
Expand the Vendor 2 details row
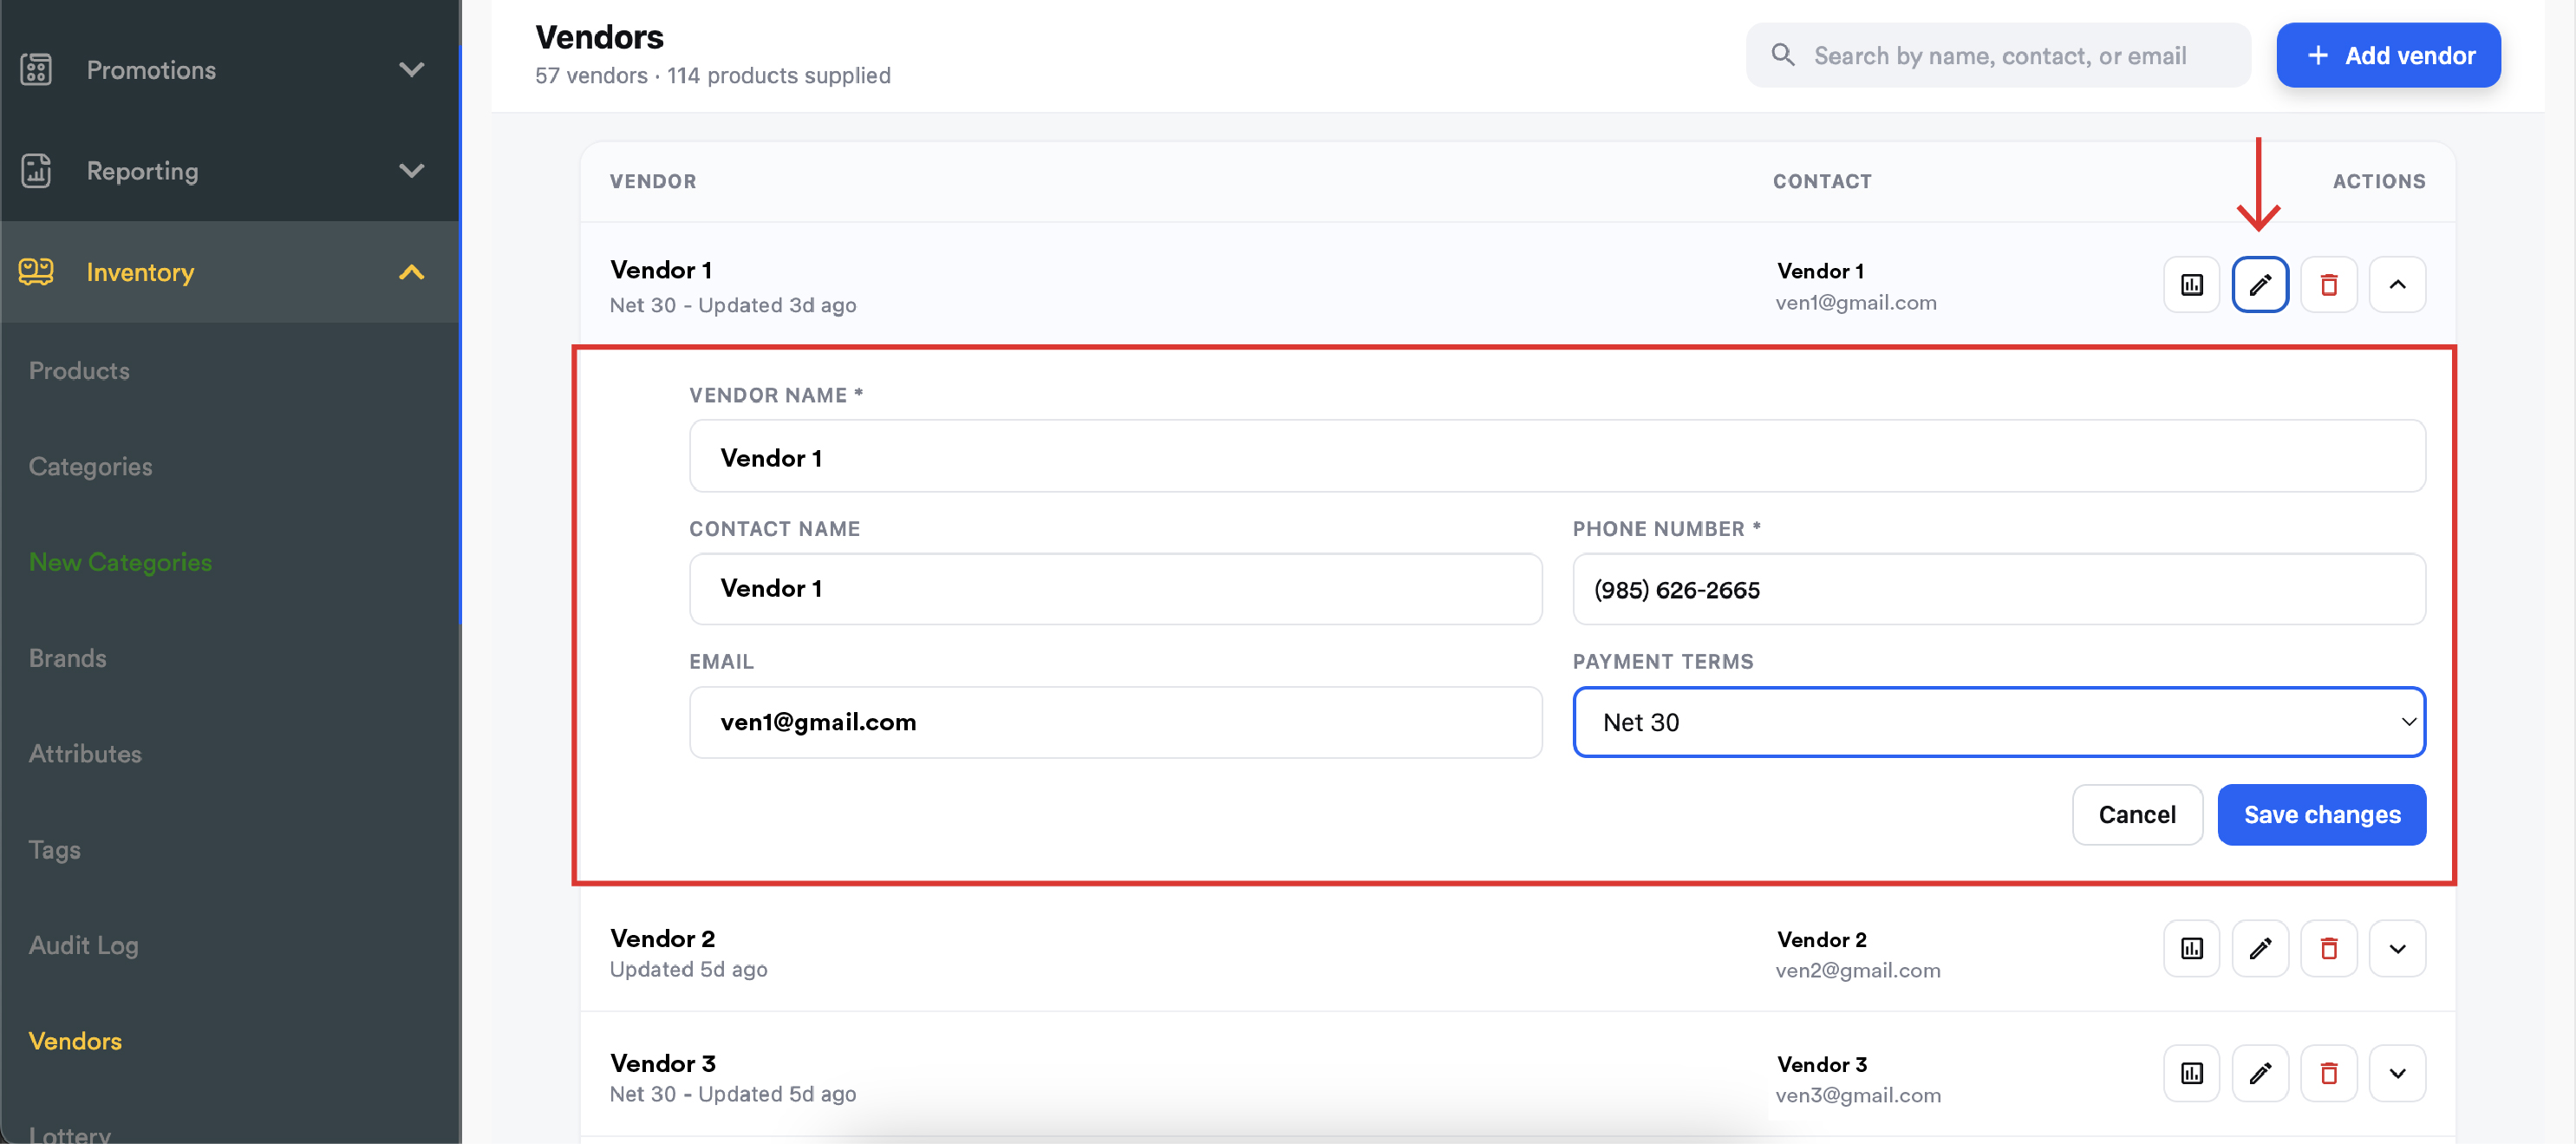[x=2397, y=948]
